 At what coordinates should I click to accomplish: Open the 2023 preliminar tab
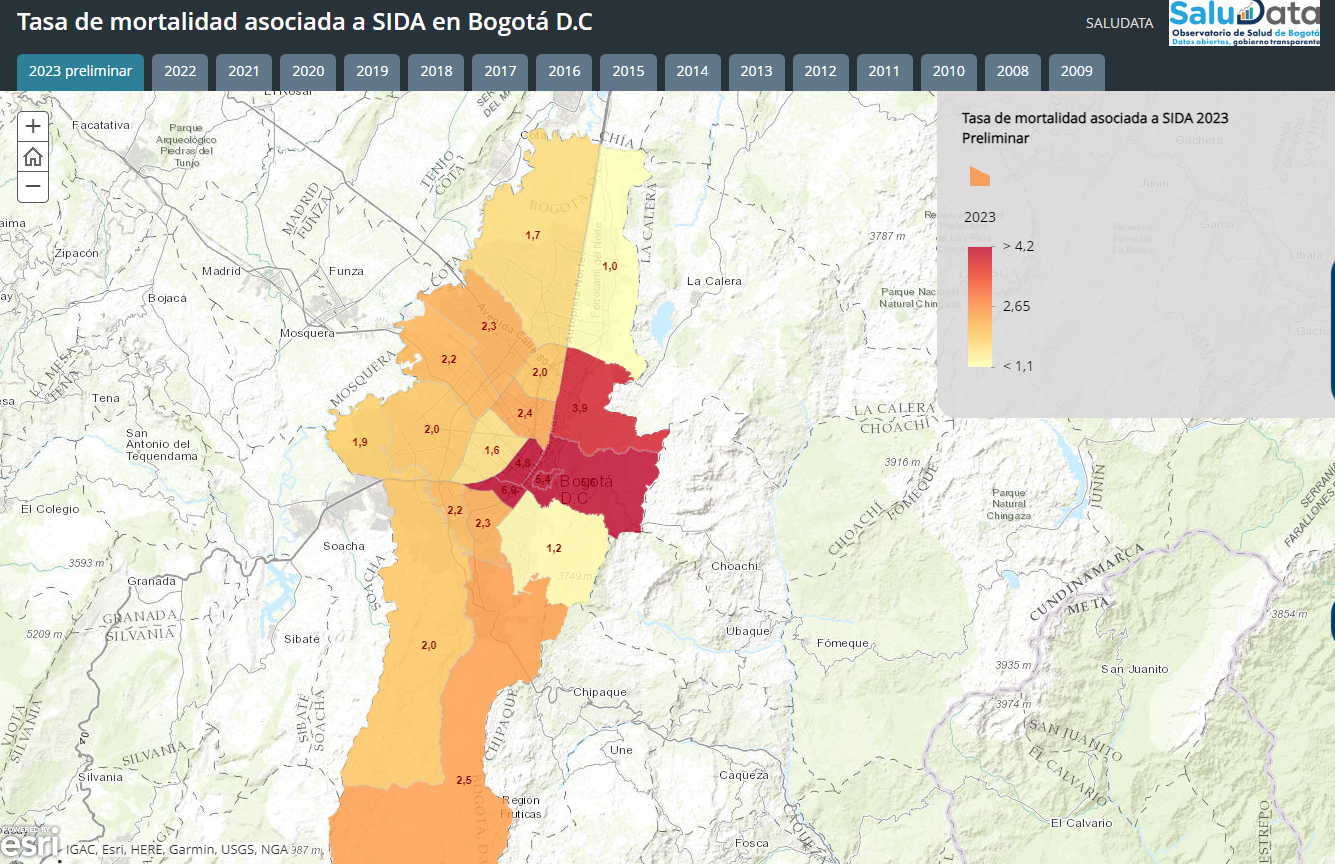coord(81,72)
